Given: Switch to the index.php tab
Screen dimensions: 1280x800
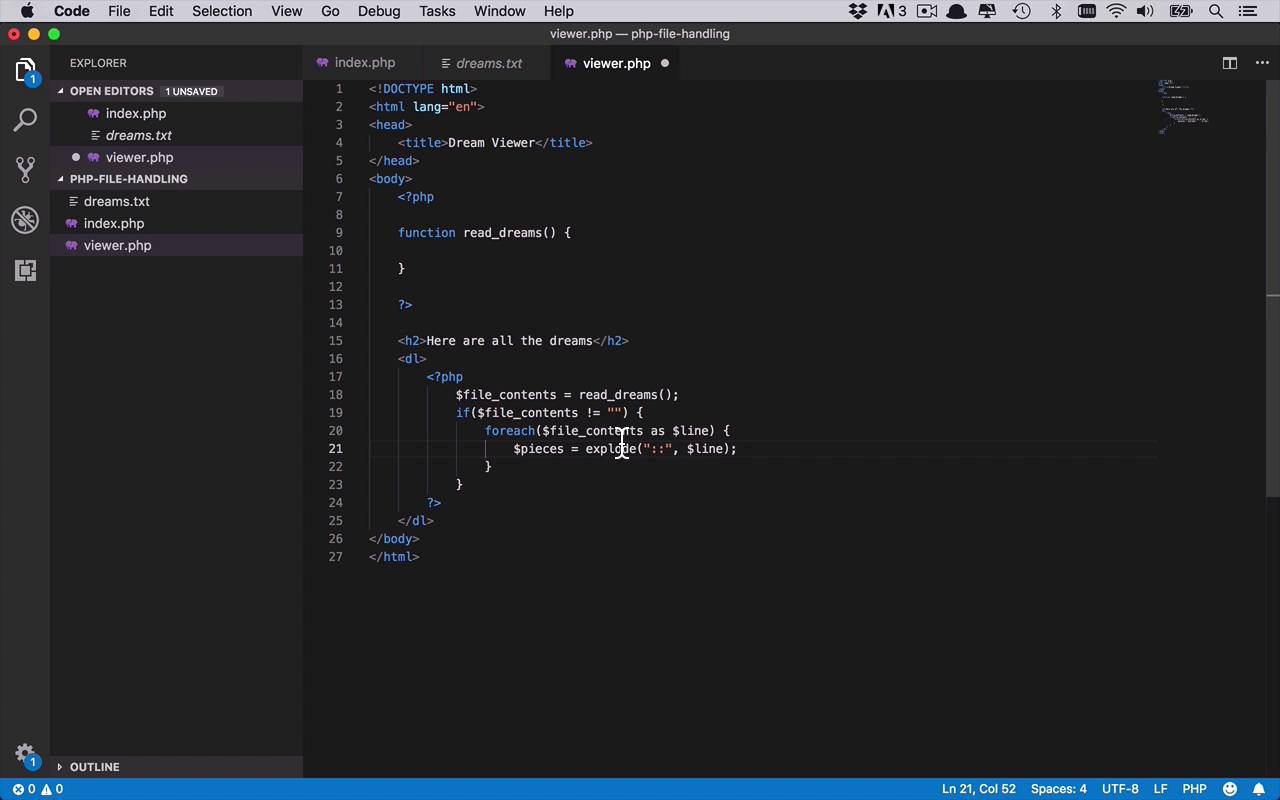Looking at the screenshot, I should (364, 63).
